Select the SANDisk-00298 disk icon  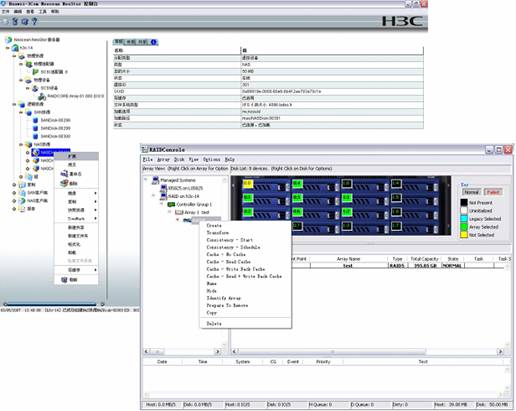[36, 120]
